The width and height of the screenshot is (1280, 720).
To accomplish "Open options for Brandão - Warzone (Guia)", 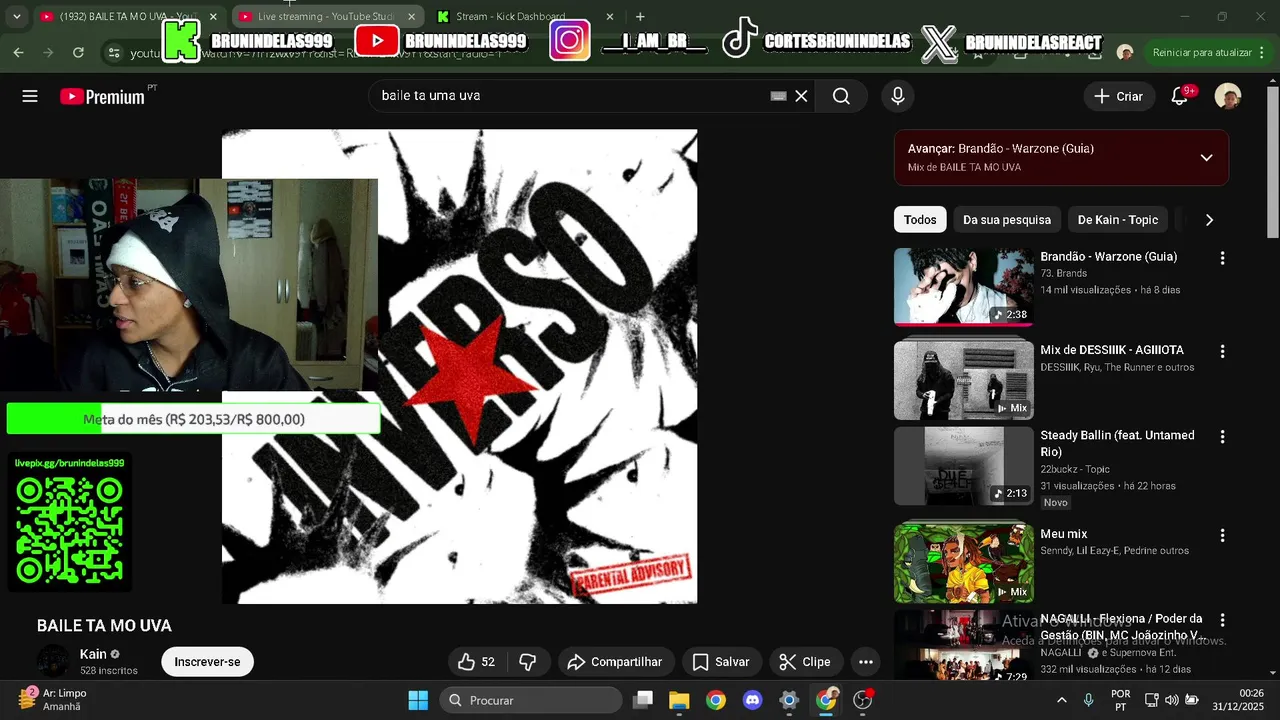I will coord(1222,258).
